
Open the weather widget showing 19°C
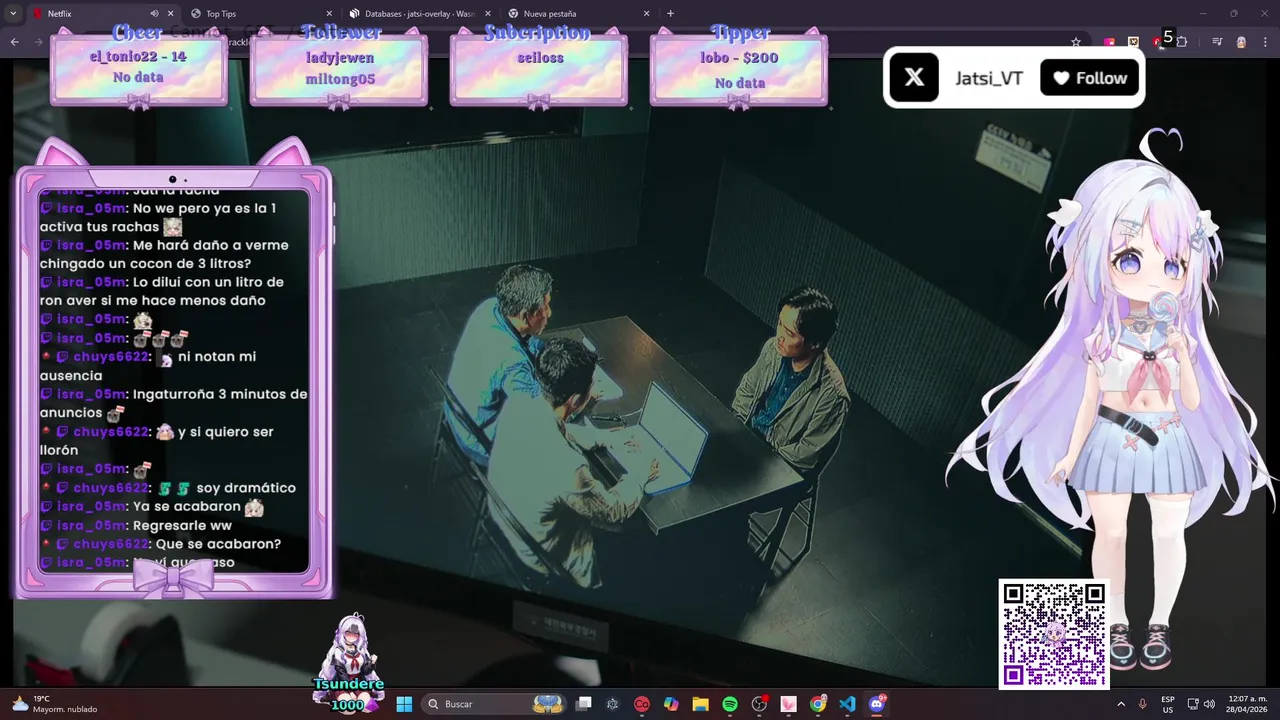pos(55,704)
